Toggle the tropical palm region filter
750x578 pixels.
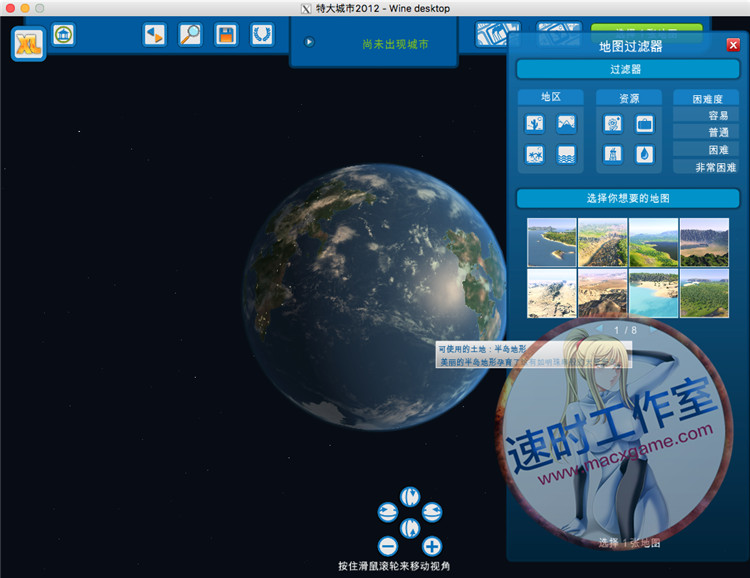[x=535, y=155]
